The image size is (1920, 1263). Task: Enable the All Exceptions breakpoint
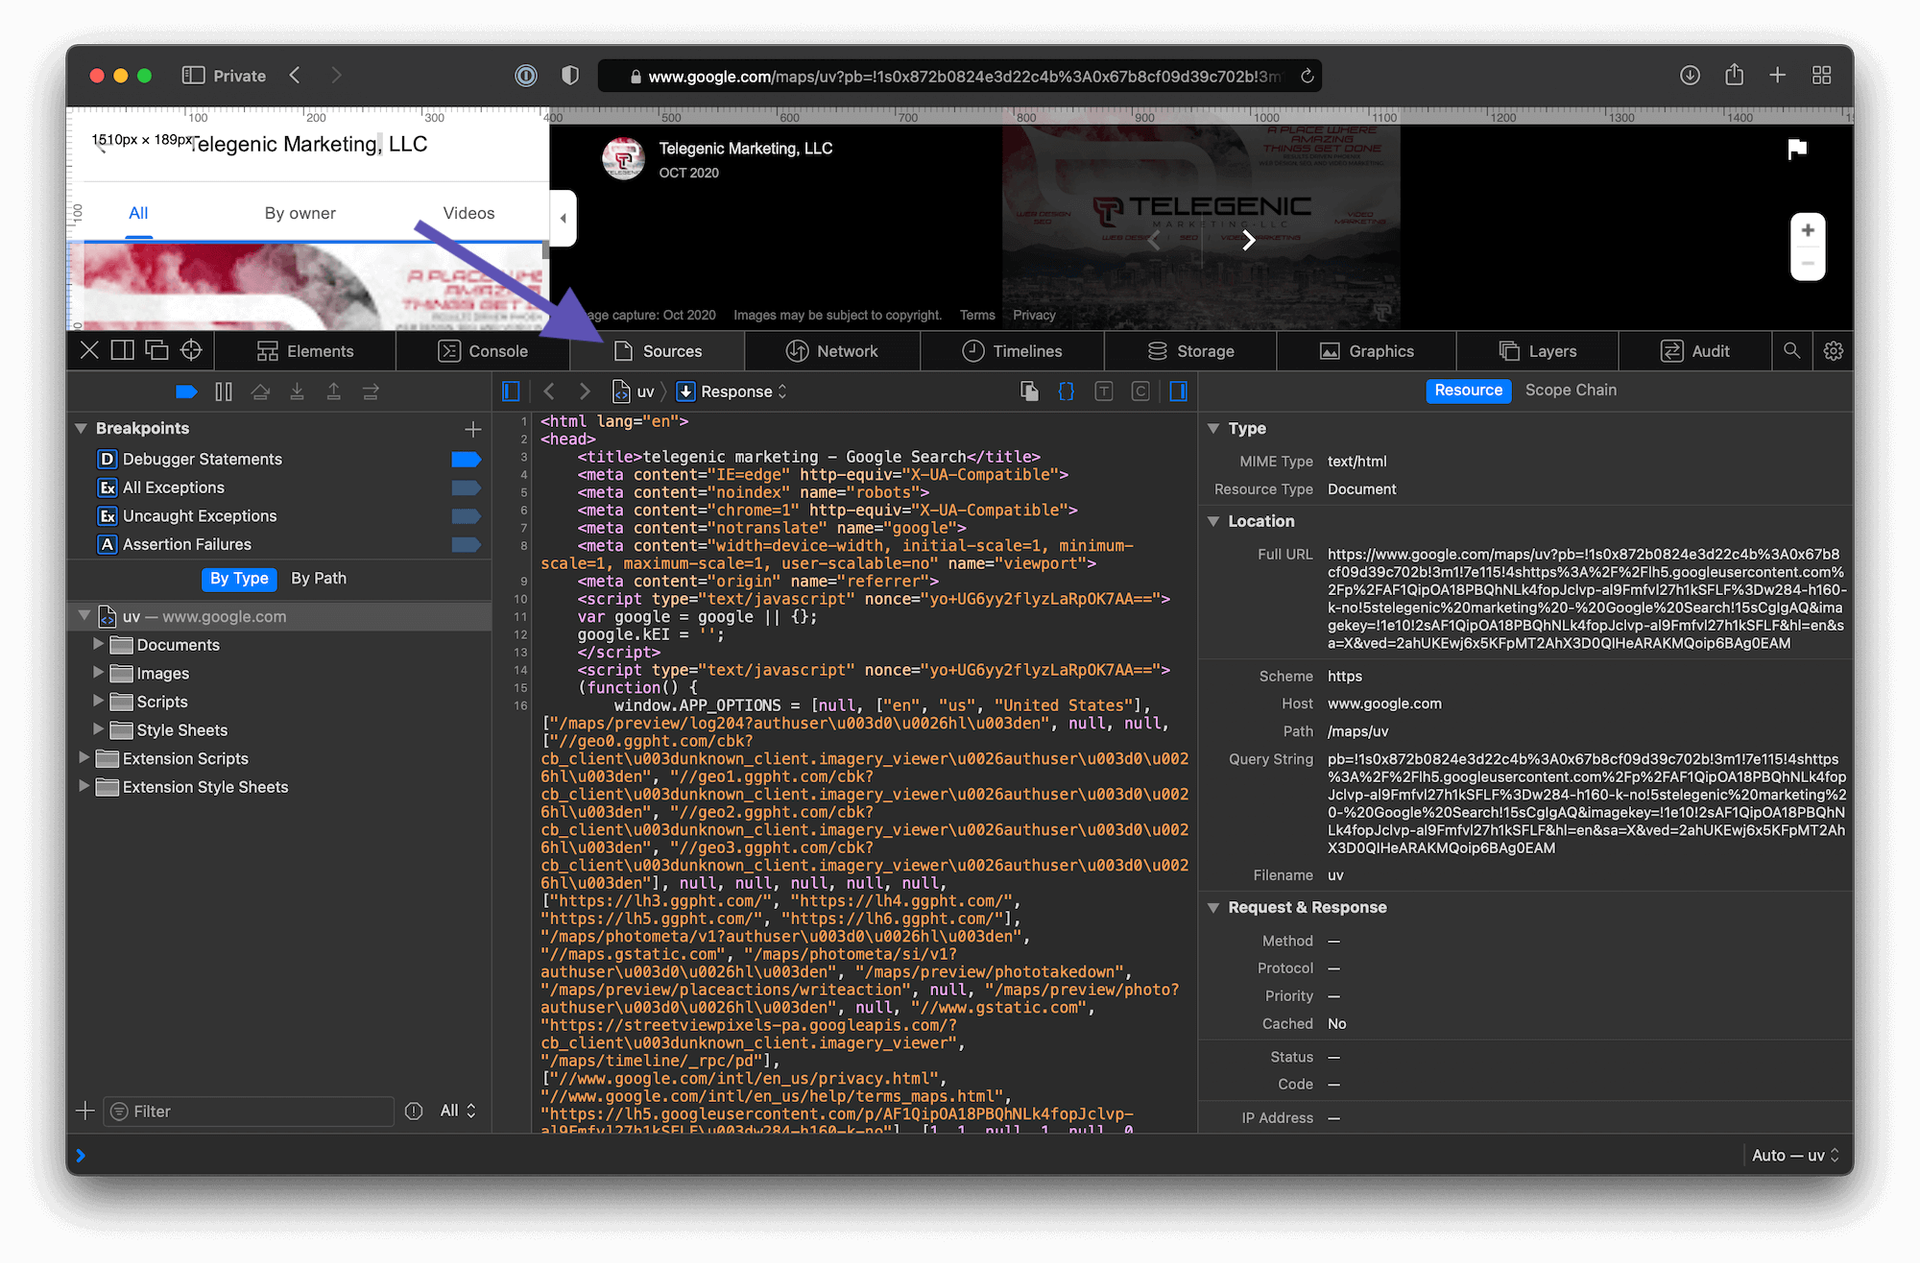click(466, 488)
